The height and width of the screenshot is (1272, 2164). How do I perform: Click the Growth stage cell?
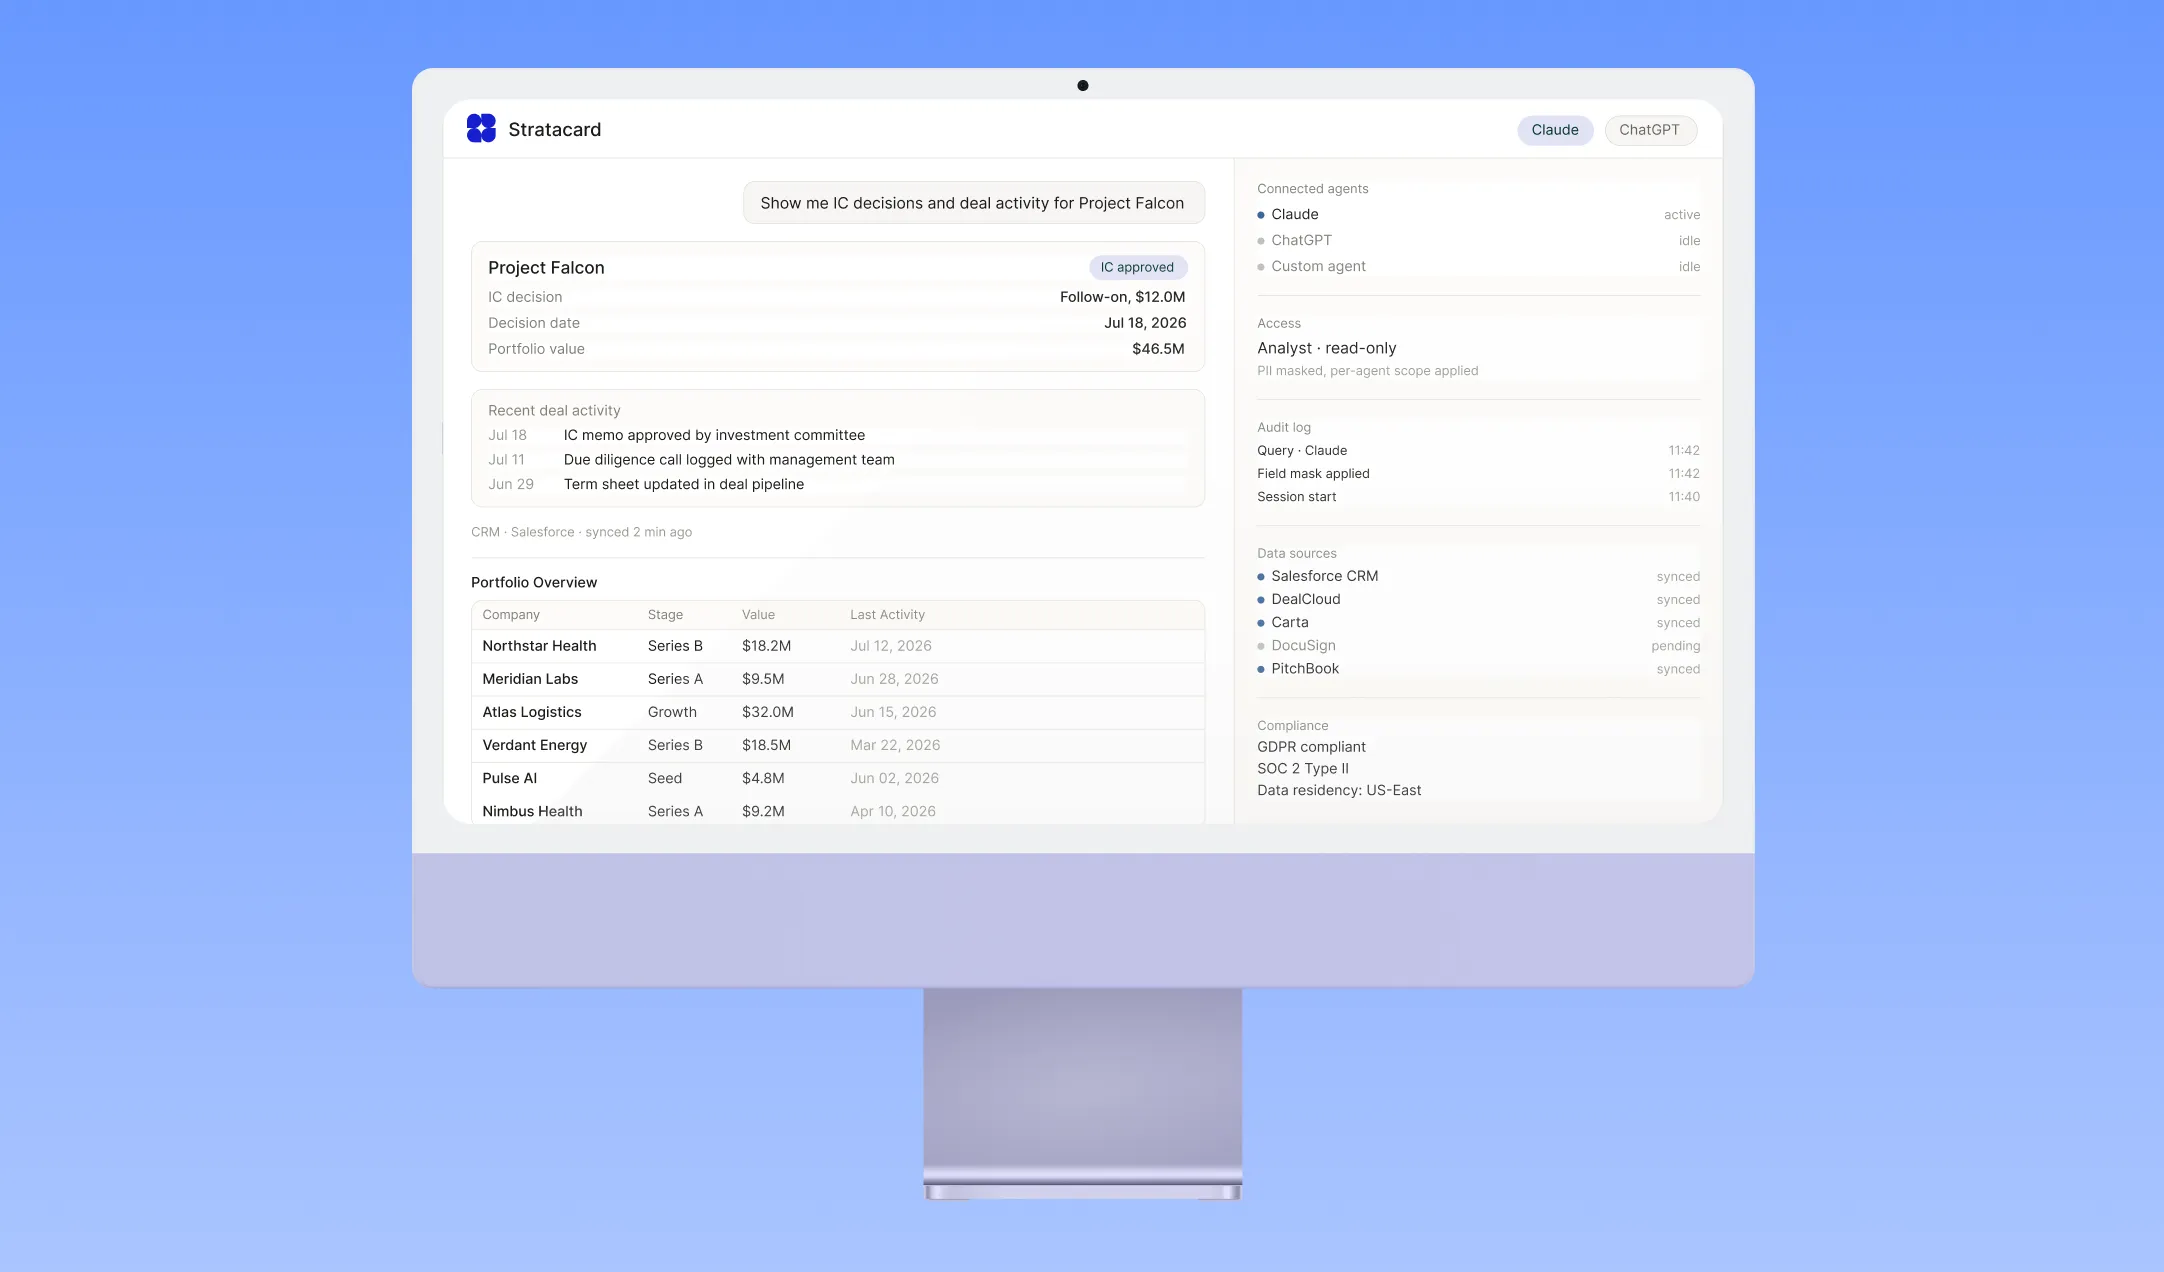[x=672, y=712]
